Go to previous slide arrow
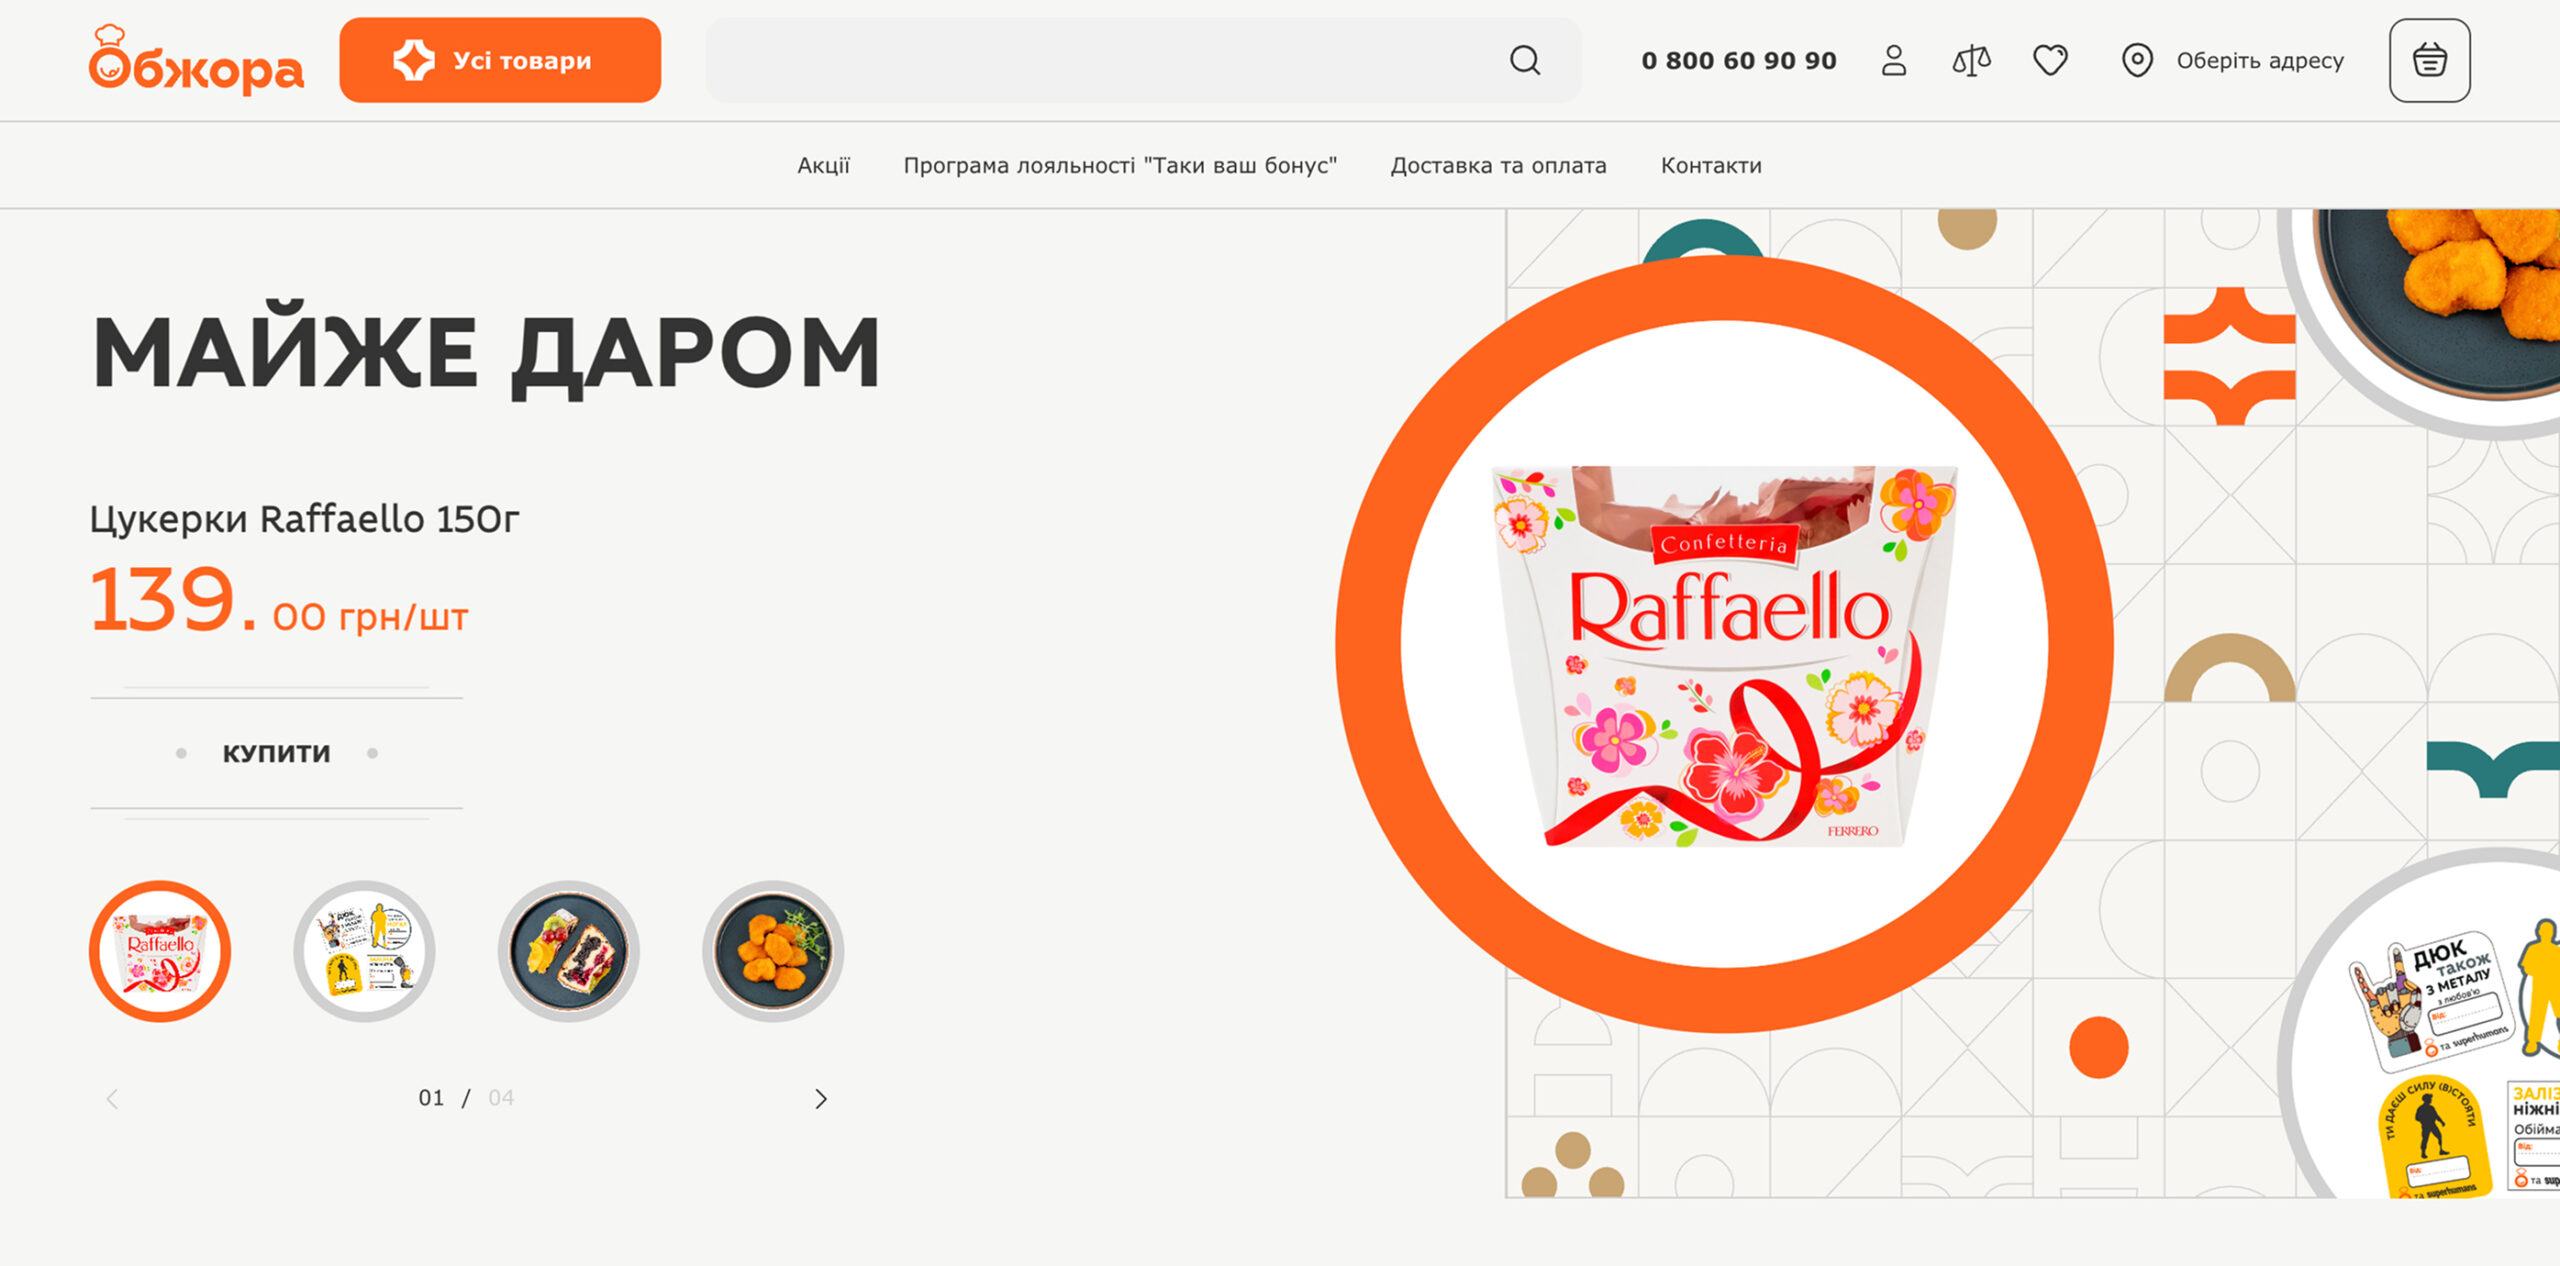This screenshot has height=1266, width=2560. 112,1099
